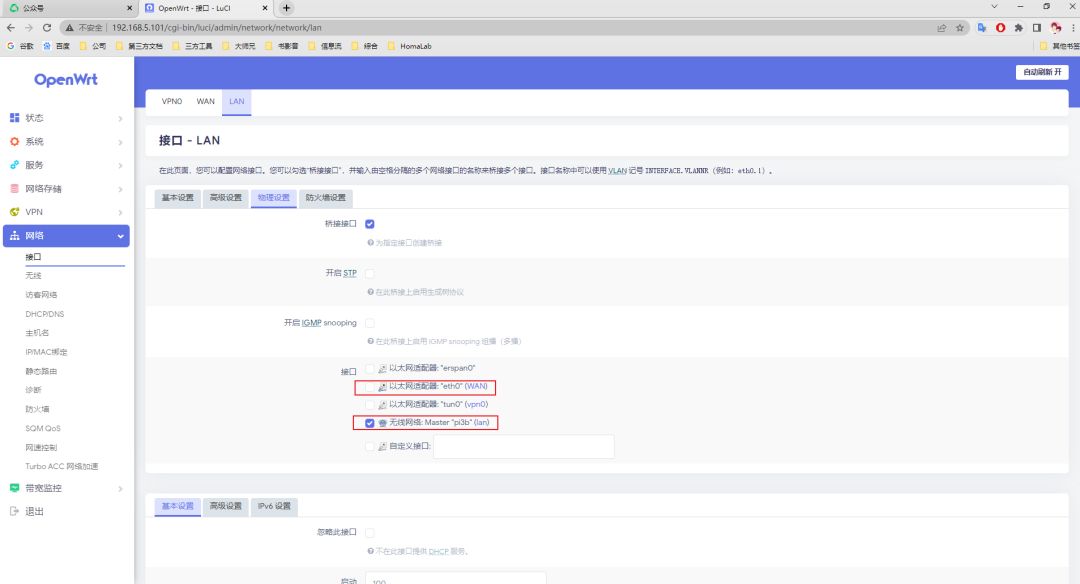The image size is (1080, 584).
Task: Click the browser address bar URL
Action: pos(216,28)
